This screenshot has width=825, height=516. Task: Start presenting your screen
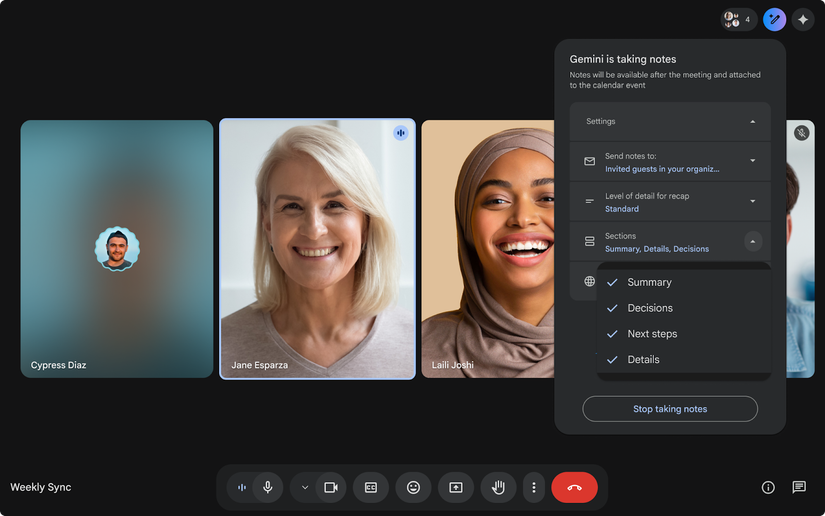[x=455, y=487]
